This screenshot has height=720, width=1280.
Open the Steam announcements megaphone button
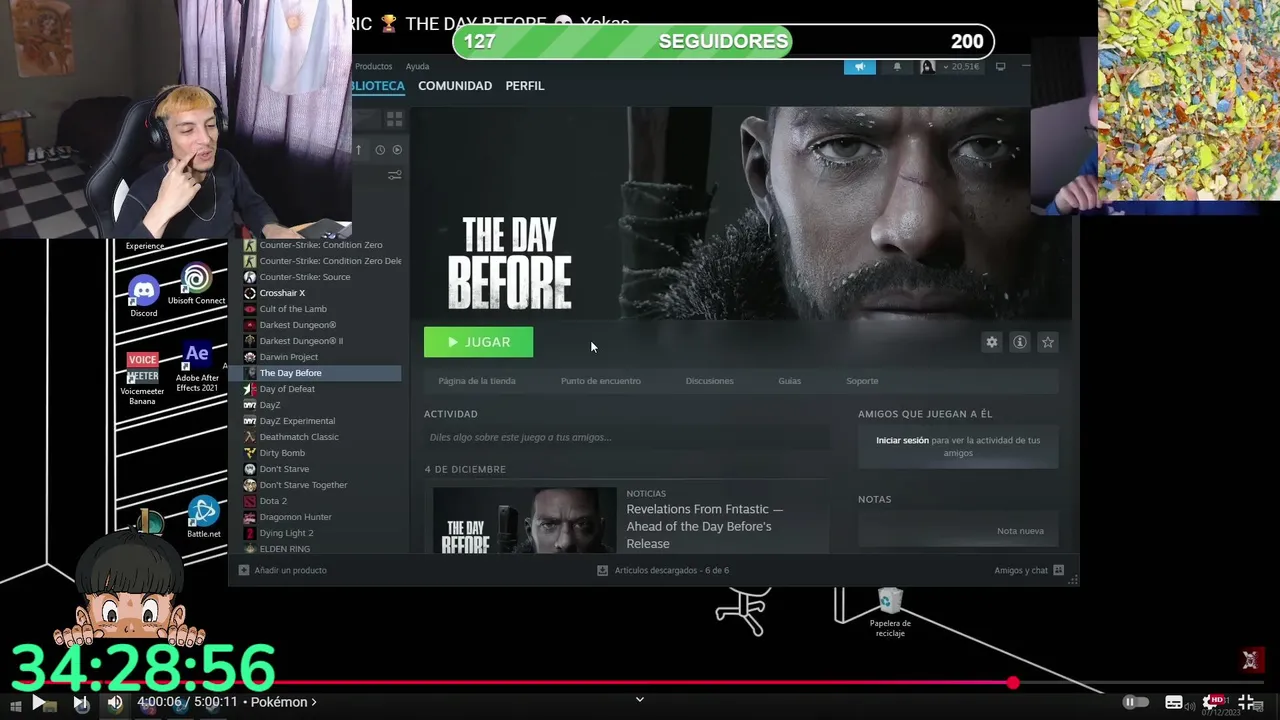click(x=860, y=67)
